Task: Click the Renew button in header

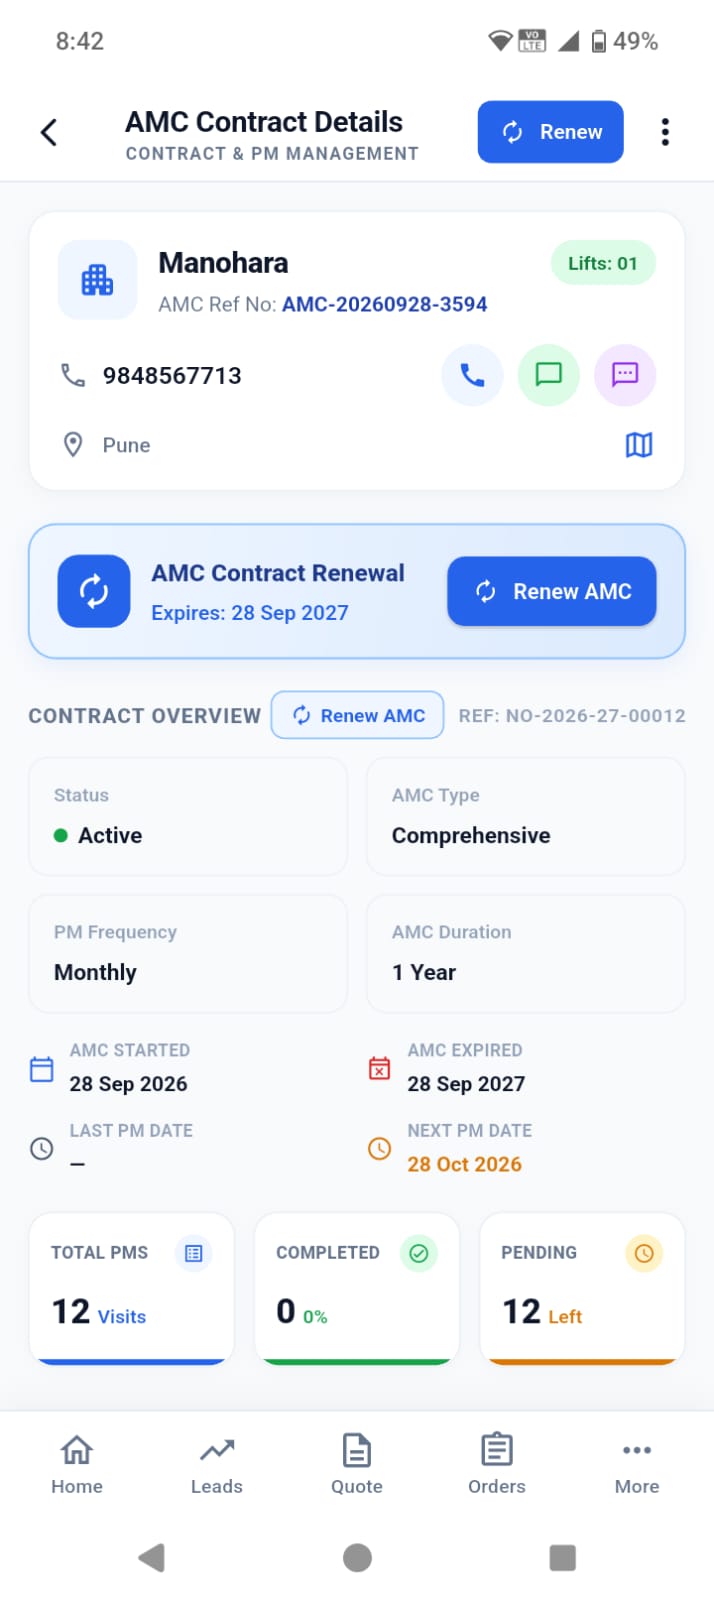Action: (x=551, y=132)
